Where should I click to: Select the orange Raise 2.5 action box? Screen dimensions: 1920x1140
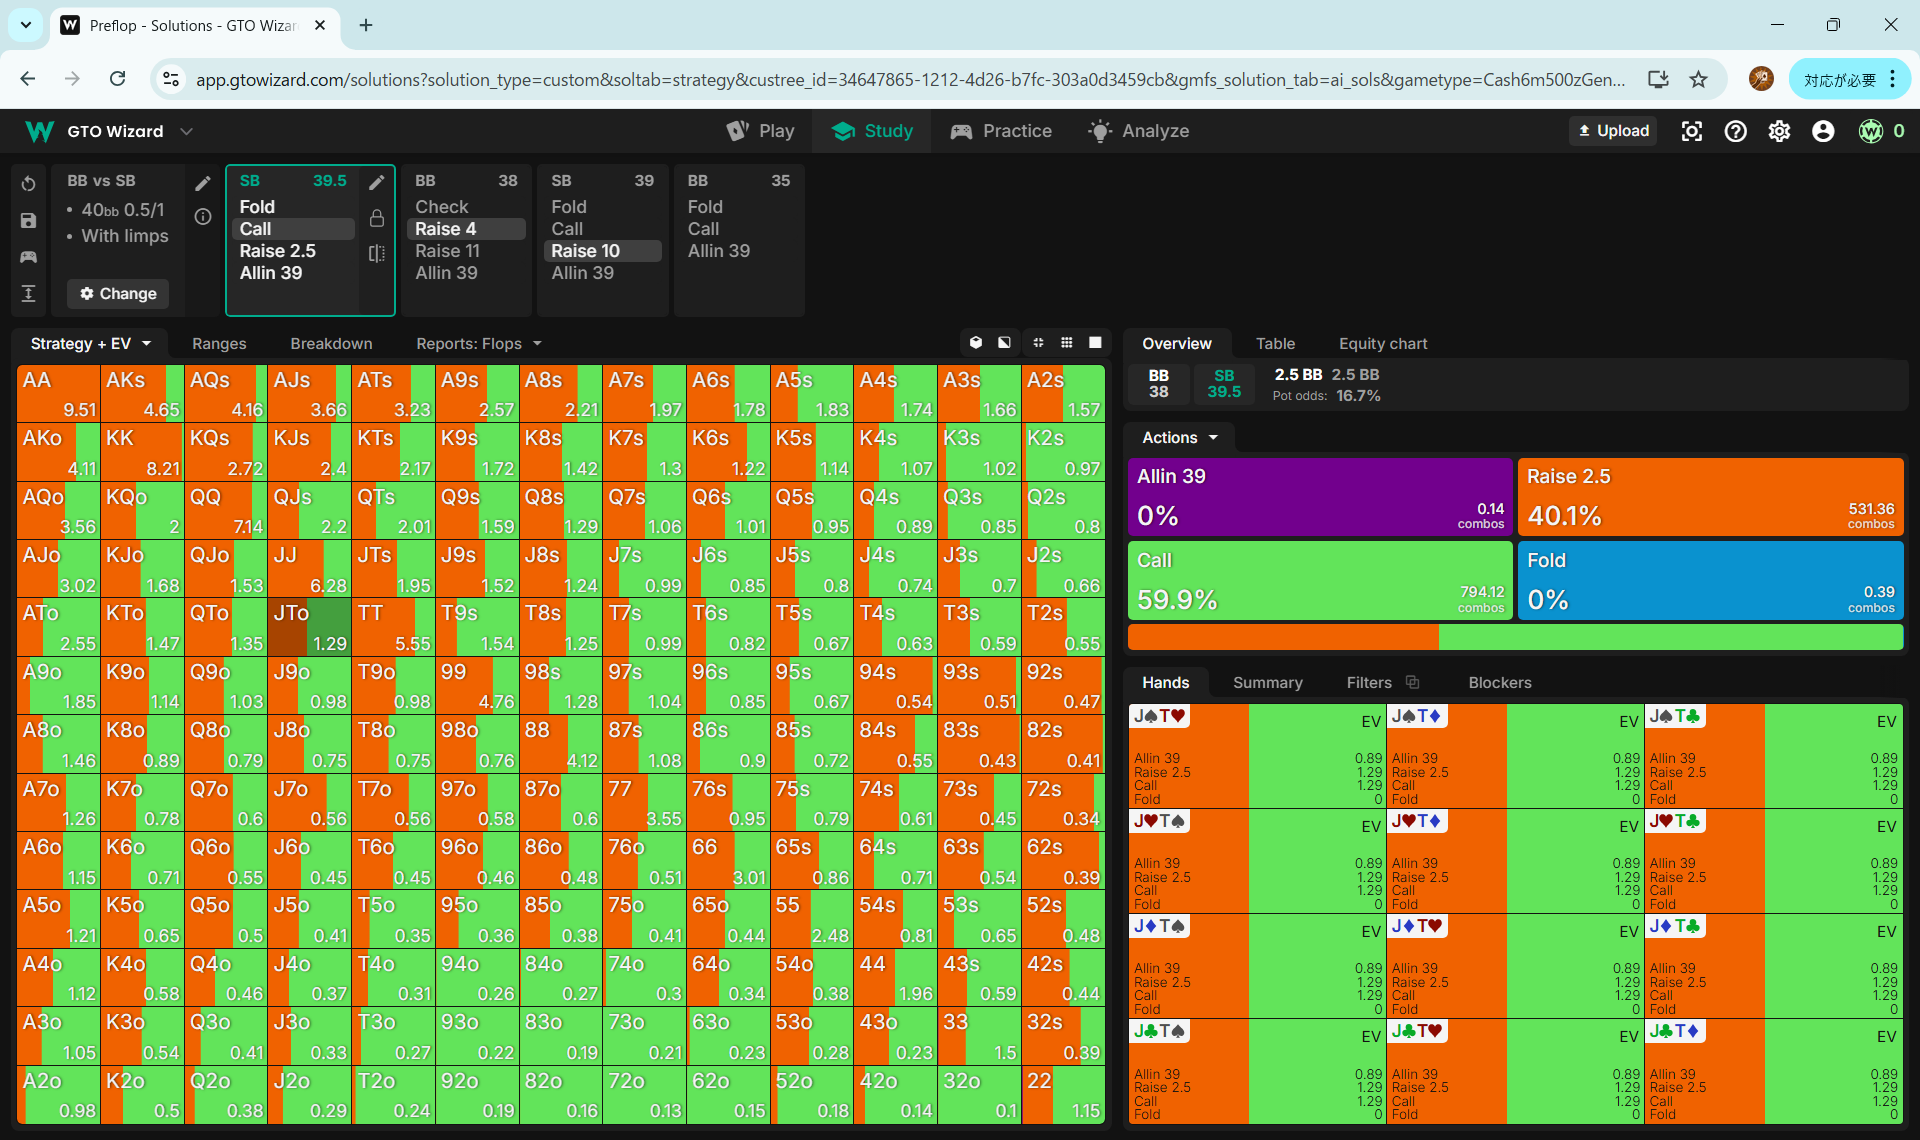coord(1710,497)
